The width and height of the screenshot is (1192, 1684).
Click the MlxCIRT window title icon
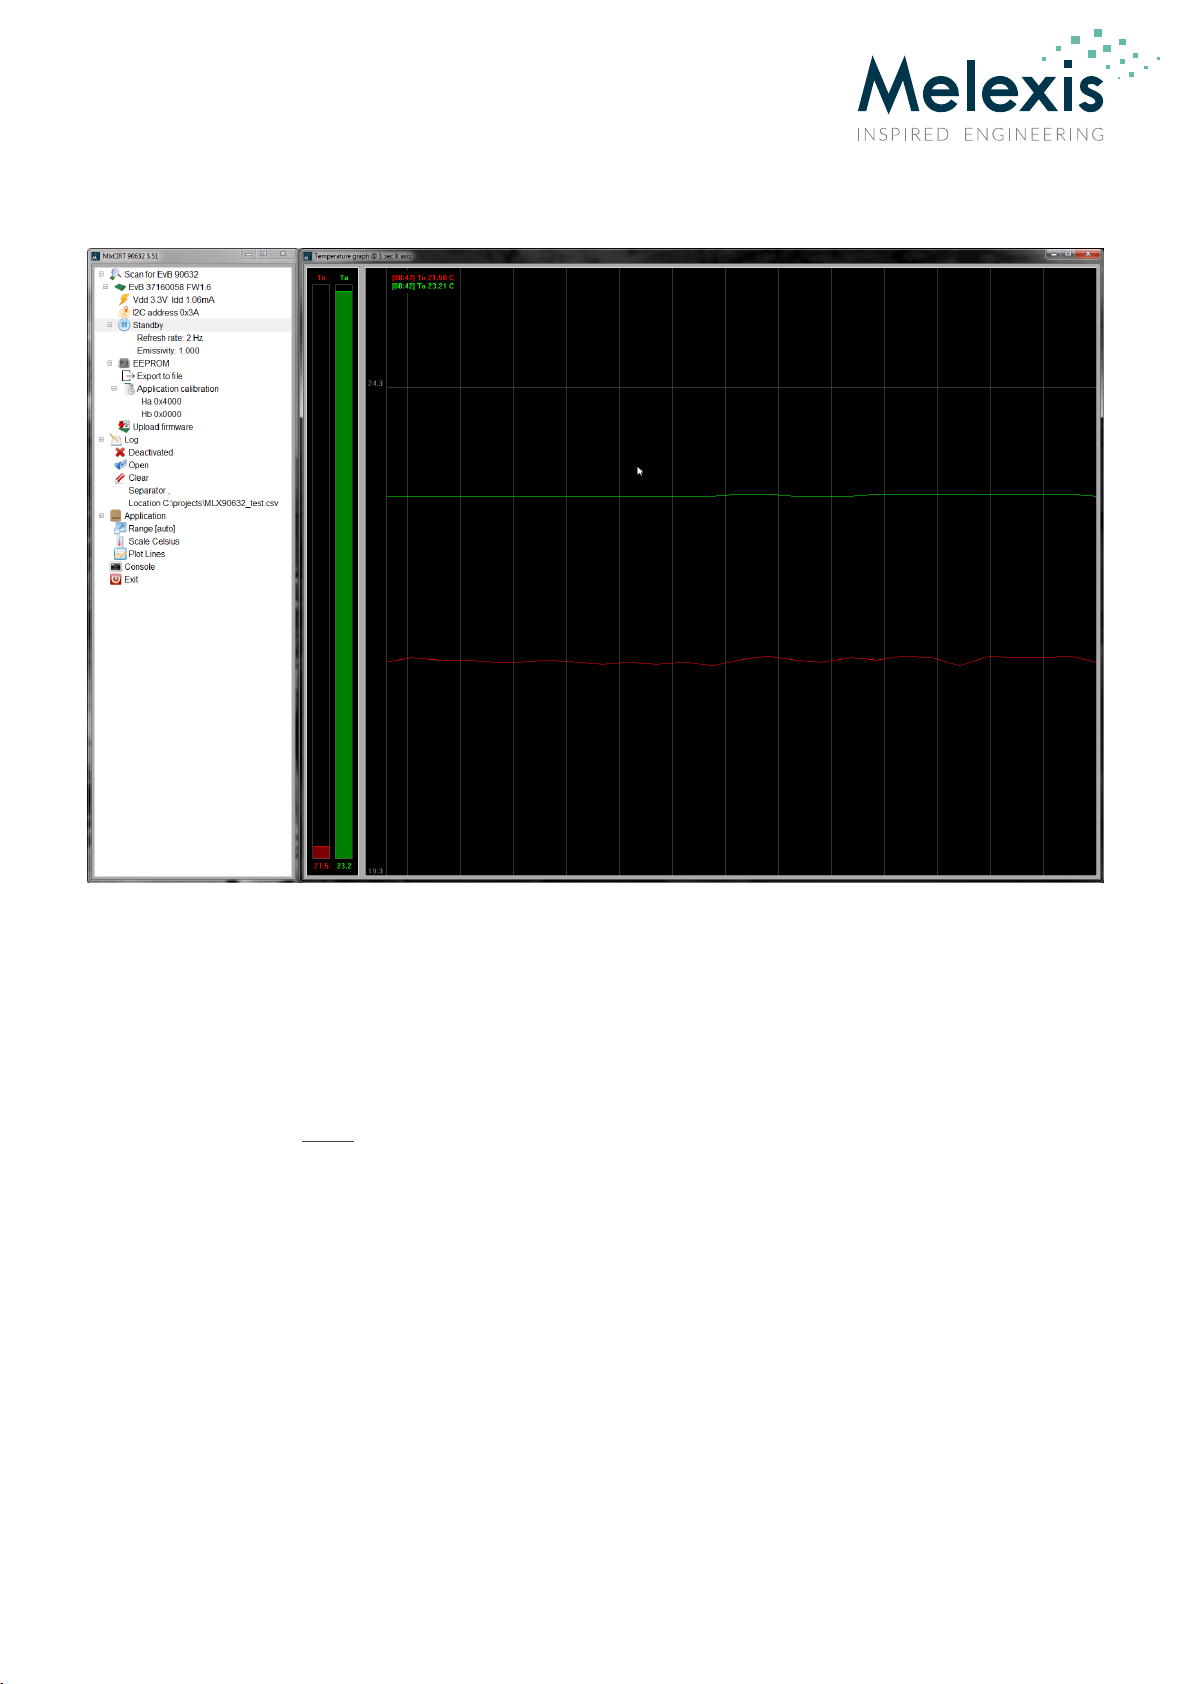[x=96, y=256]
